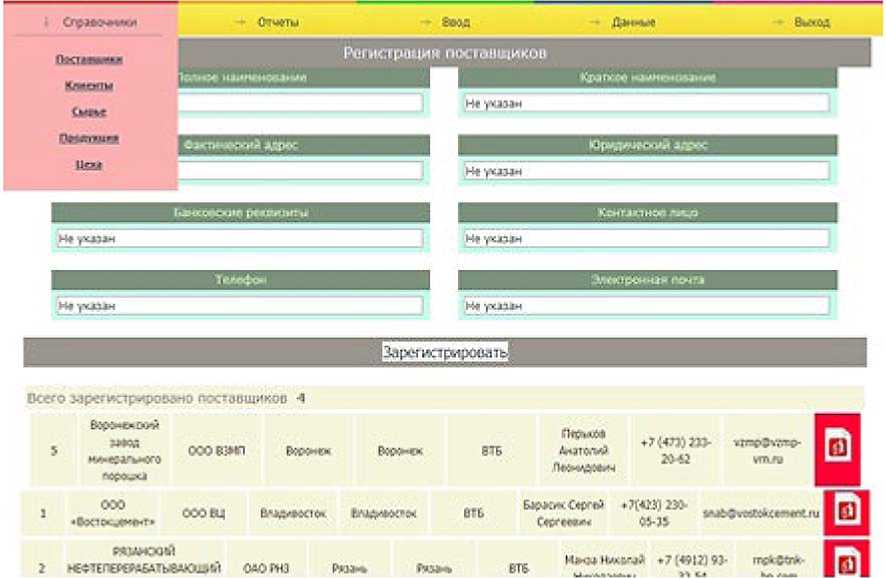Viewport: 886px width, 578px height.
Task: Click the 'Всего зарегистрировано поставщиков' summary text
Action: (166, 398)
